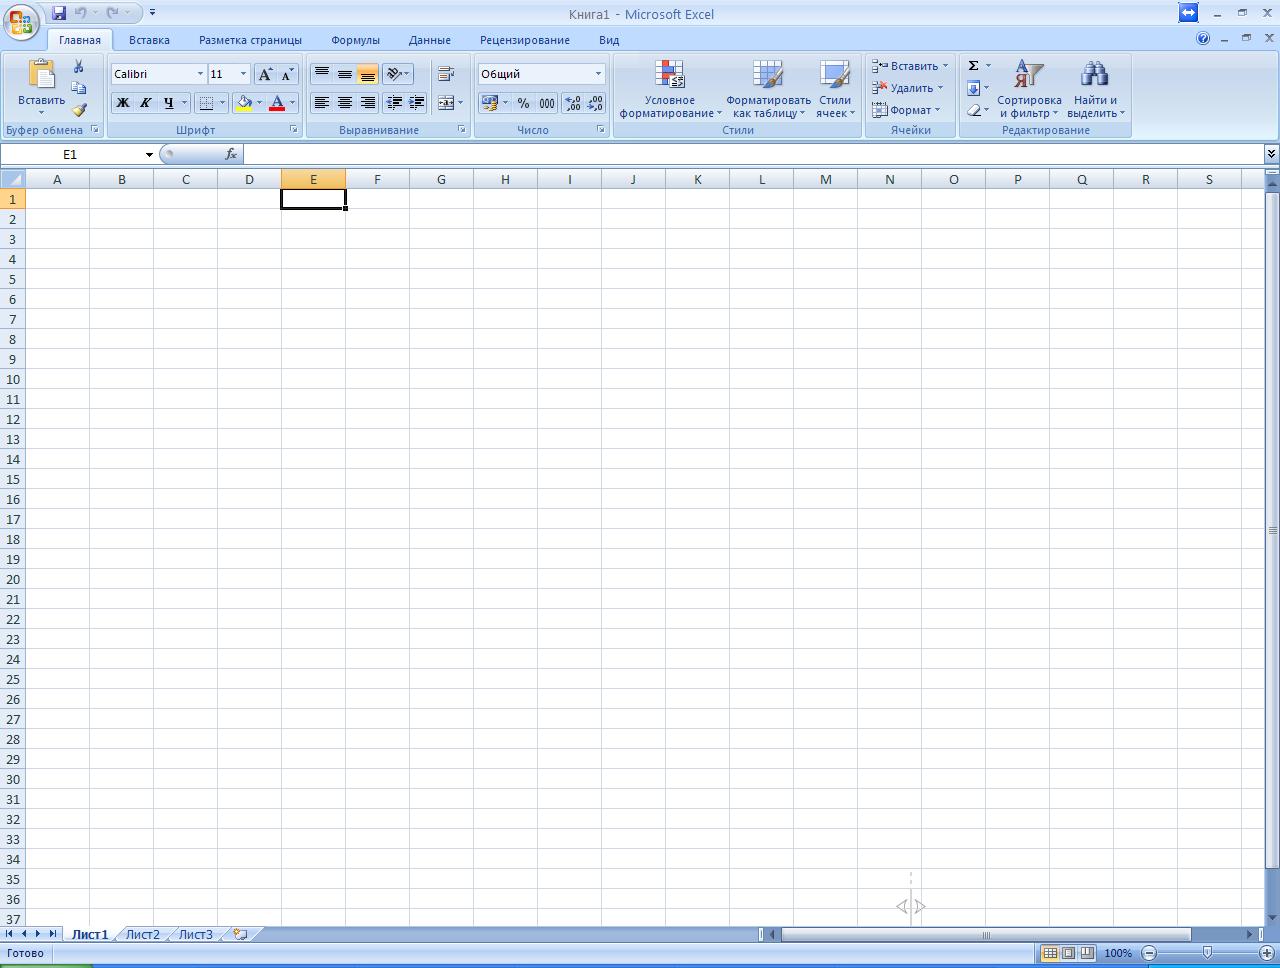Open the Общий number format dropdown
The image size is (1280, 968).
tap(599, 74)
